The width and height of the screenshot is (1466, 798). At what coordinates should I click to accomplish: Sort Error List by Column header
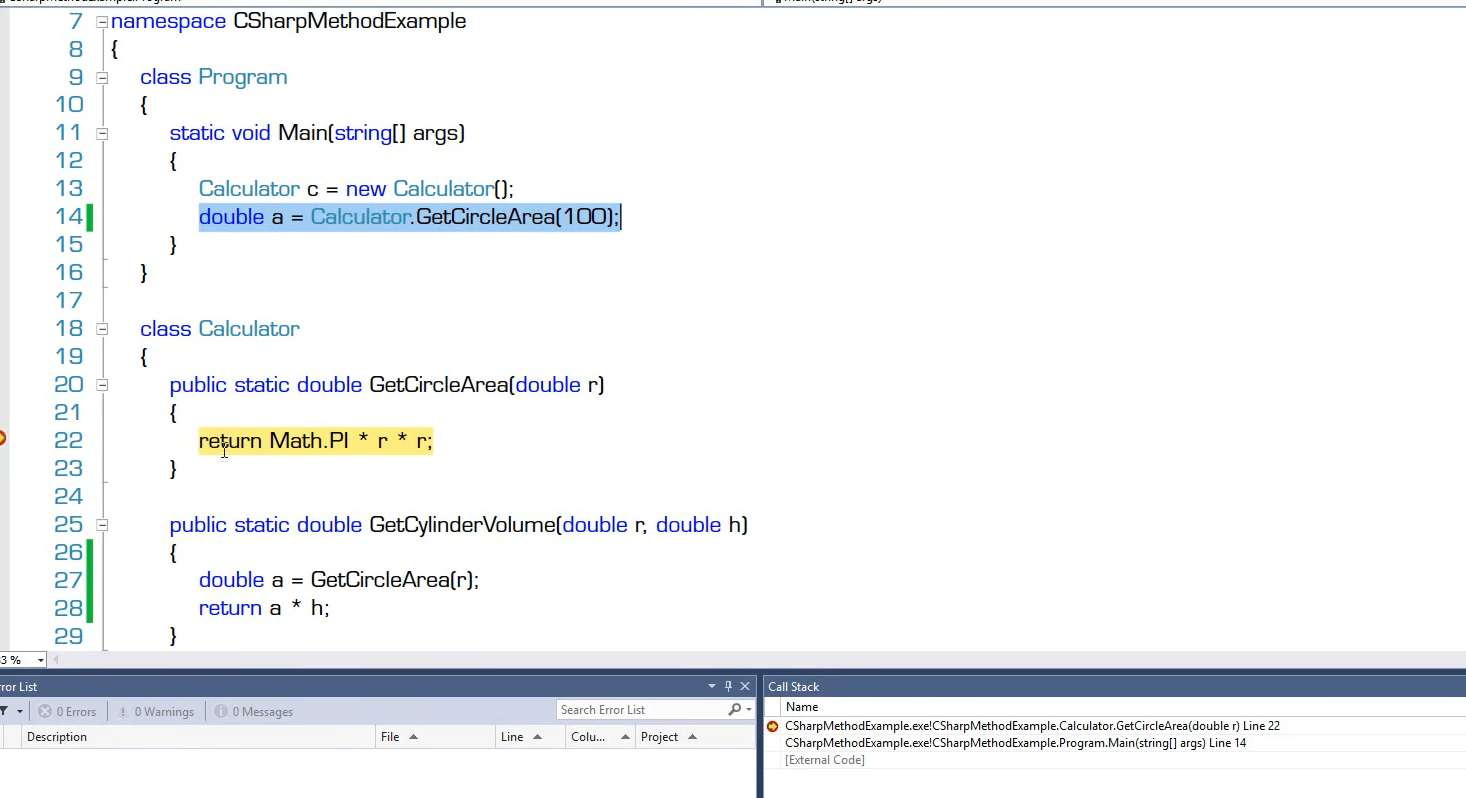[600, 737]
